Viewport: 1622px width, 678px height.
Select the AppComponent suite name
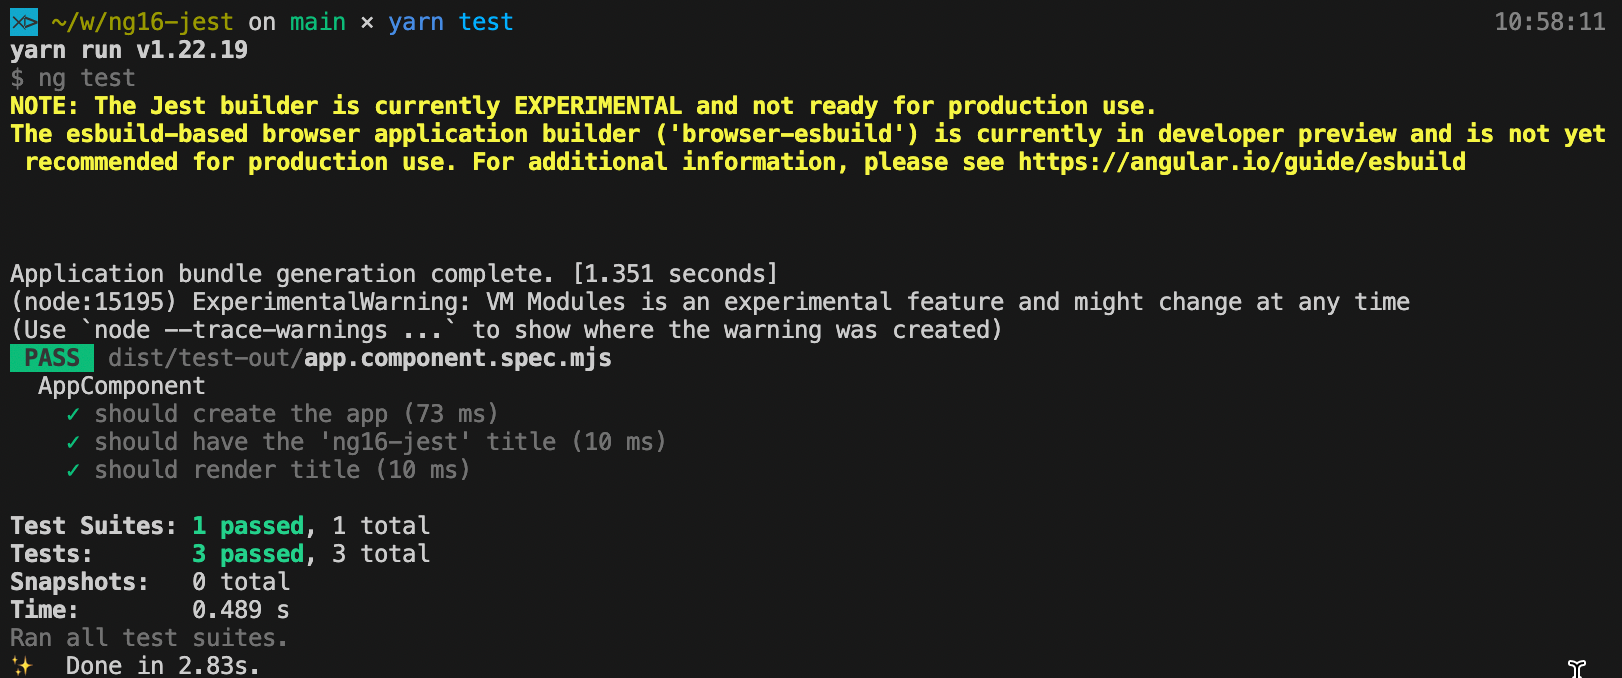click(121, 386)
